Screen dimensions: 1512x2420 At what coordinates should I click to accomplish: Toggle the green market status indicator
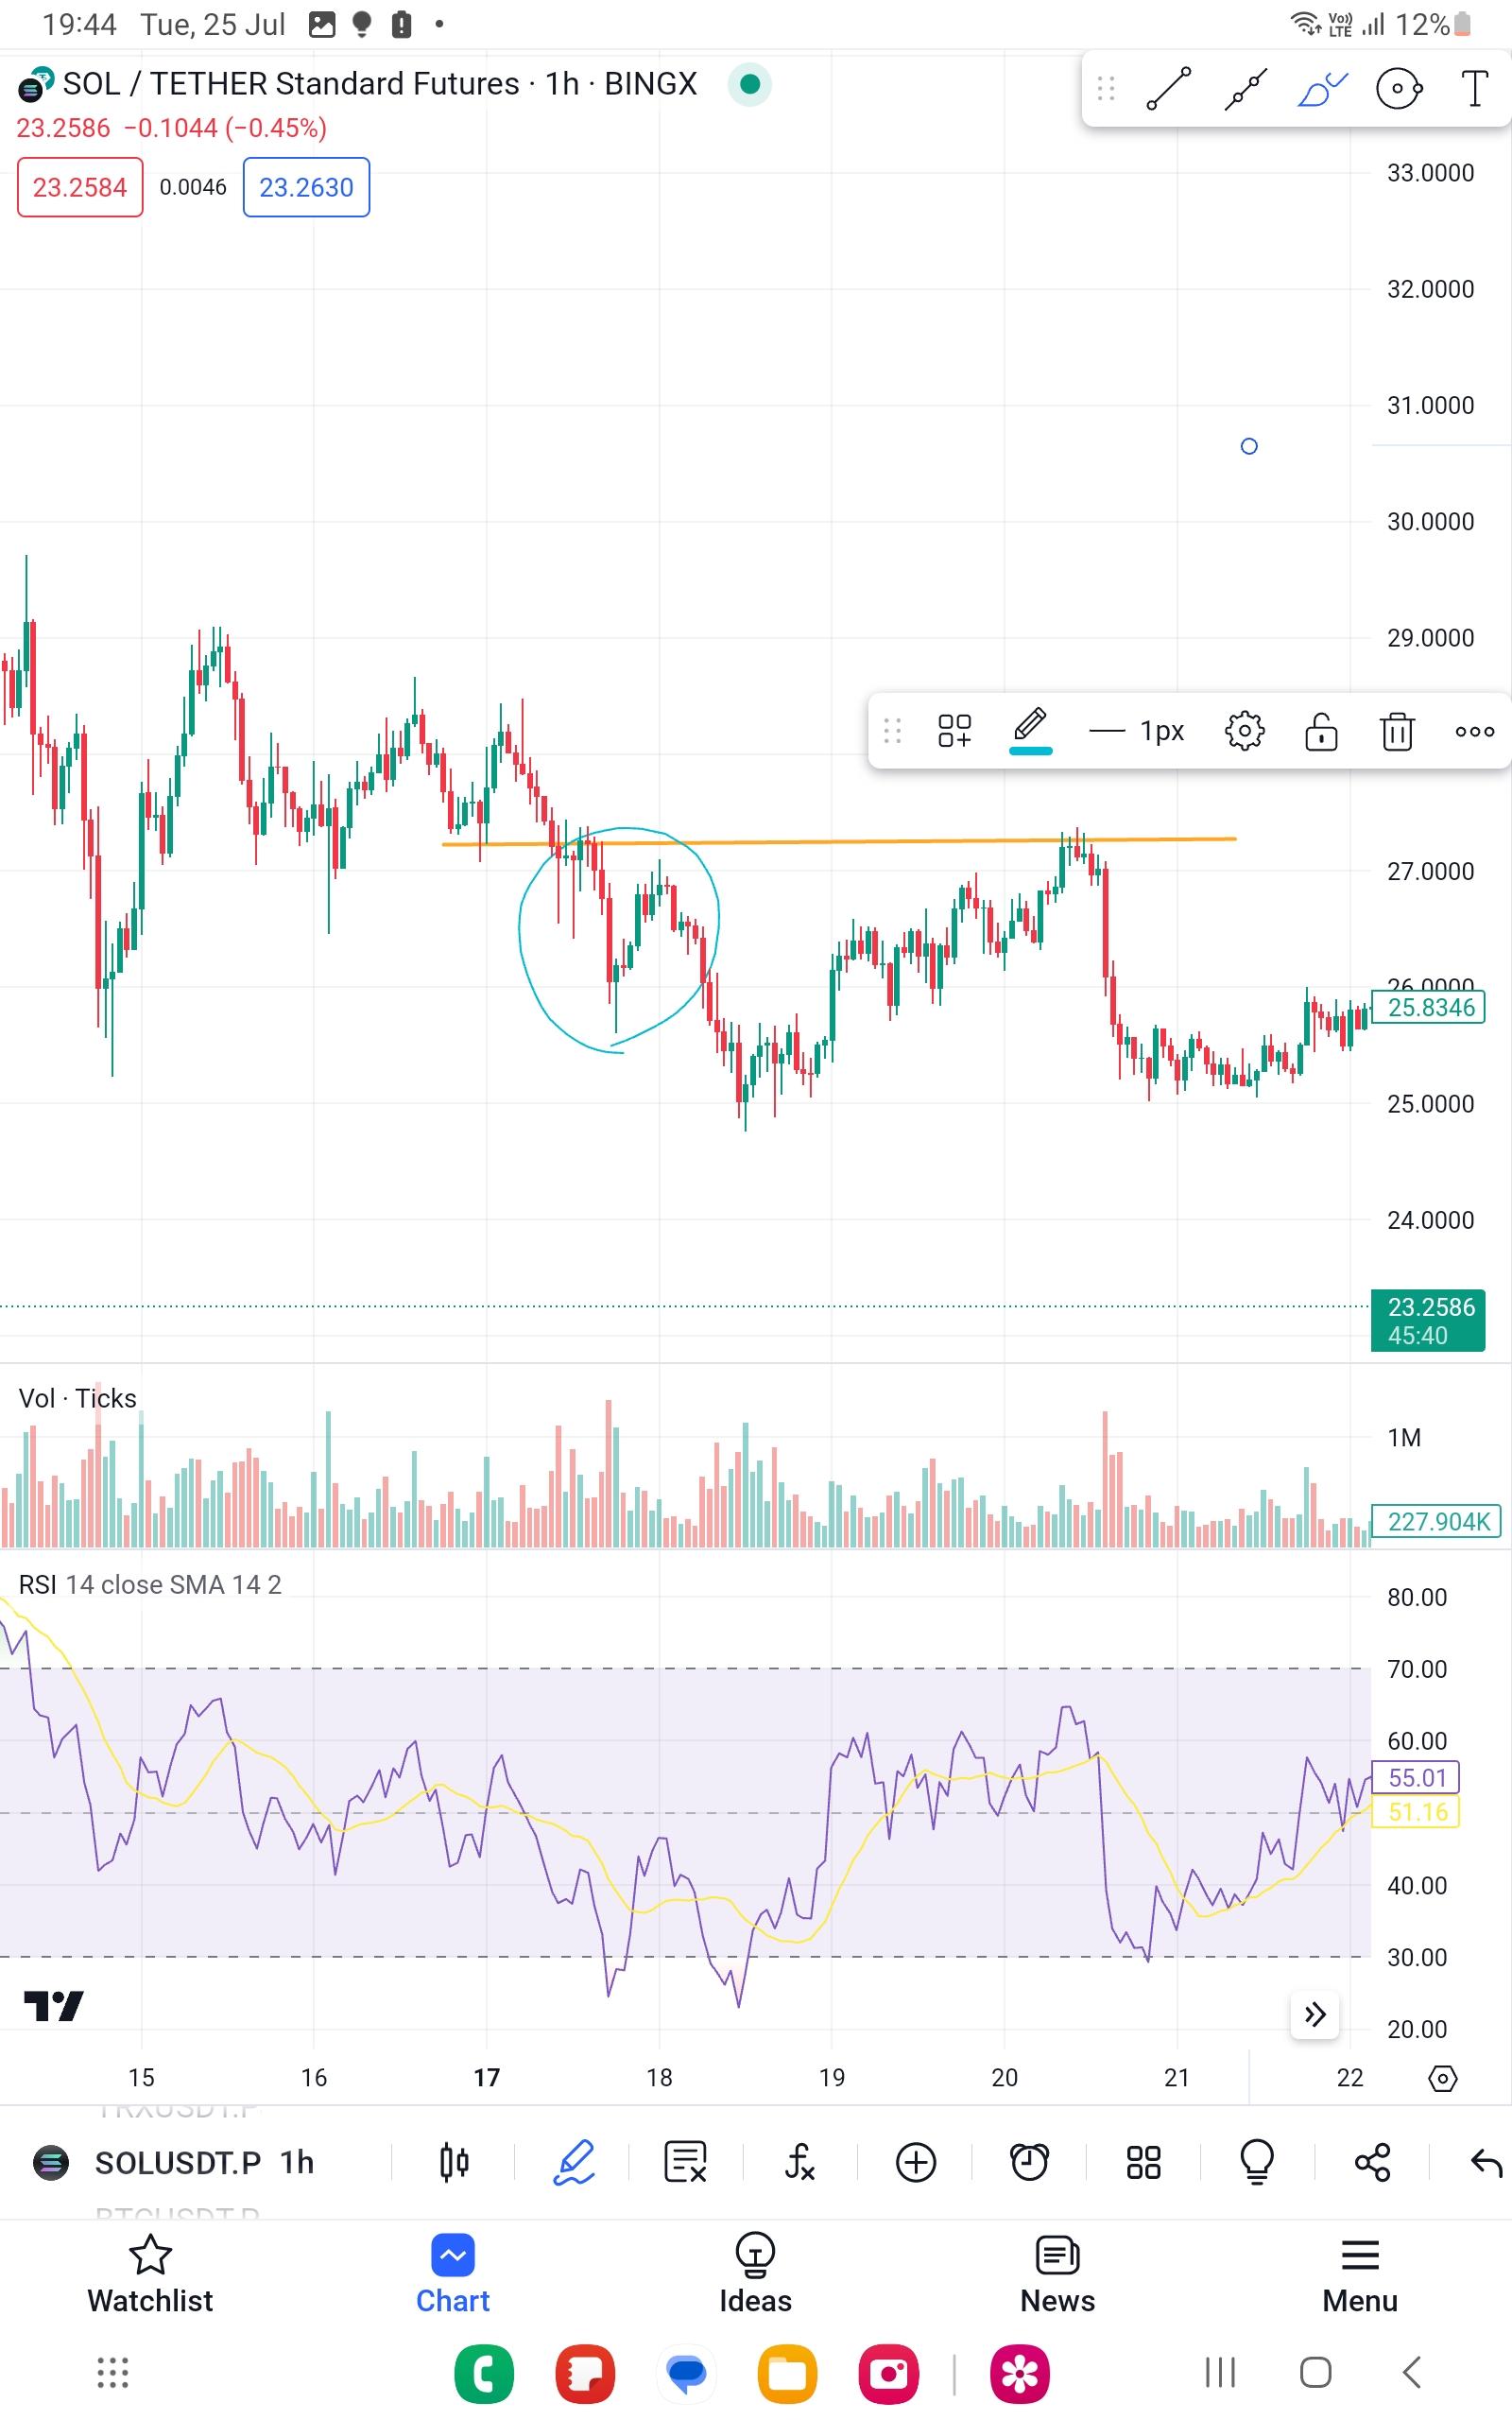tap(750, 84)
